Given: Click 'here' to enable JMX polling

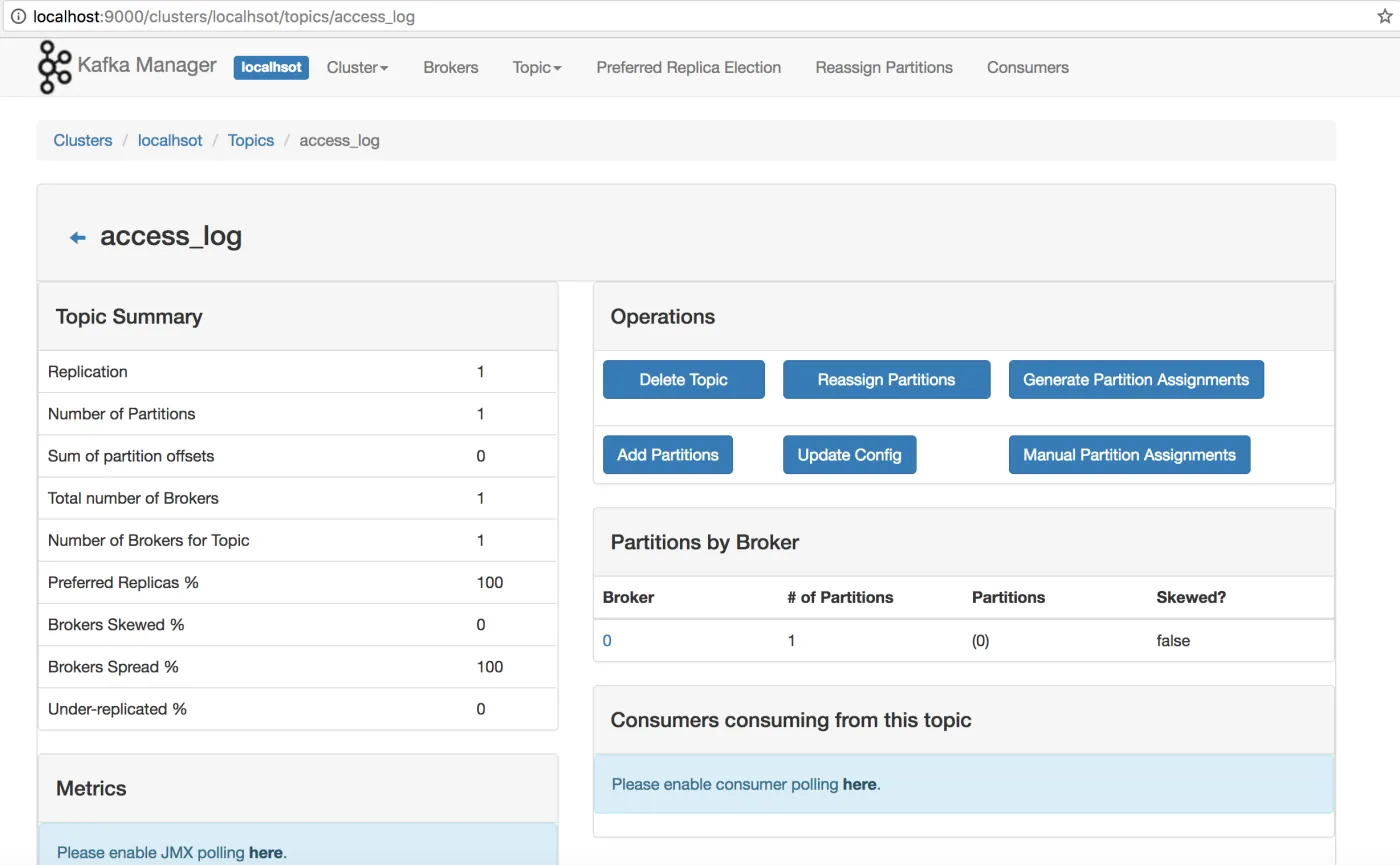Looking at the screenshot, I should click(266, 853).
